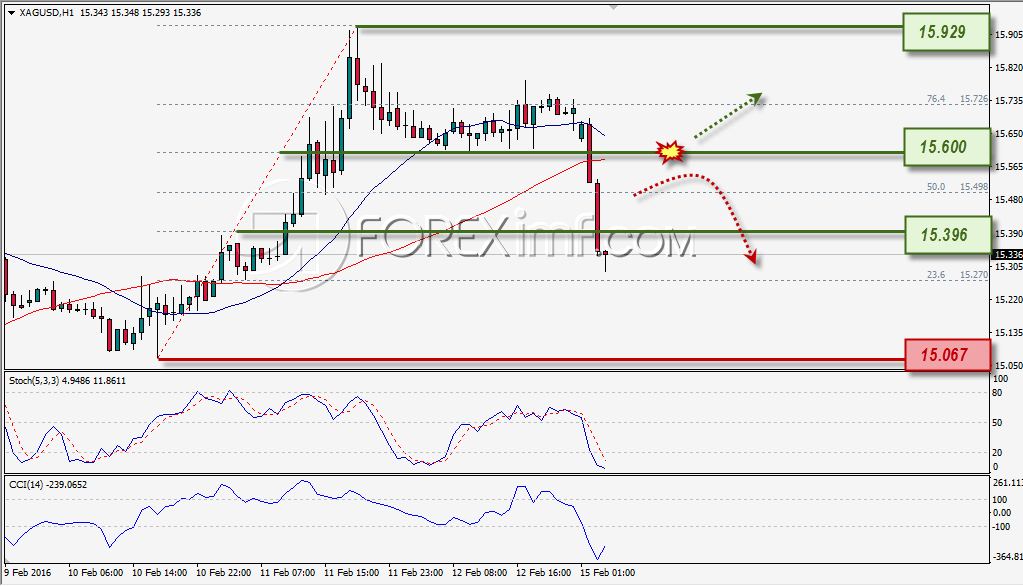Click the 12 Feb 08:00 time label

pyautogui.click(x=479, y=573)
